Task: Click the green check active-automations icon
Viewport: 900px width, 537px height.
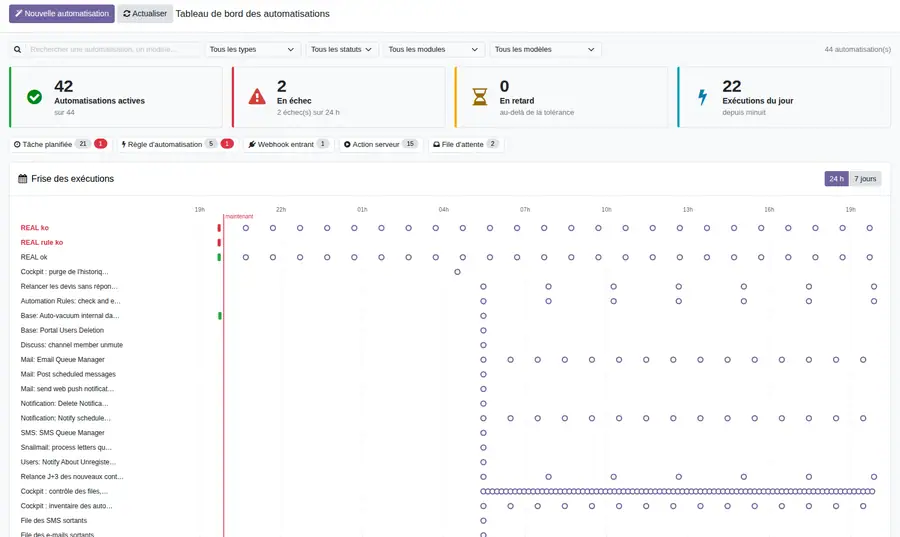Action: pyautogui.click(x=34, y=97)
